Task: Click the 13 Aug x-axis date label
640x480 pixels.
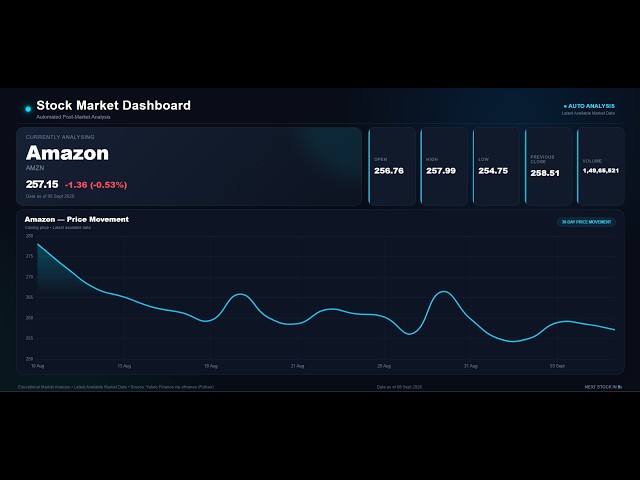Action: point(124,366)
